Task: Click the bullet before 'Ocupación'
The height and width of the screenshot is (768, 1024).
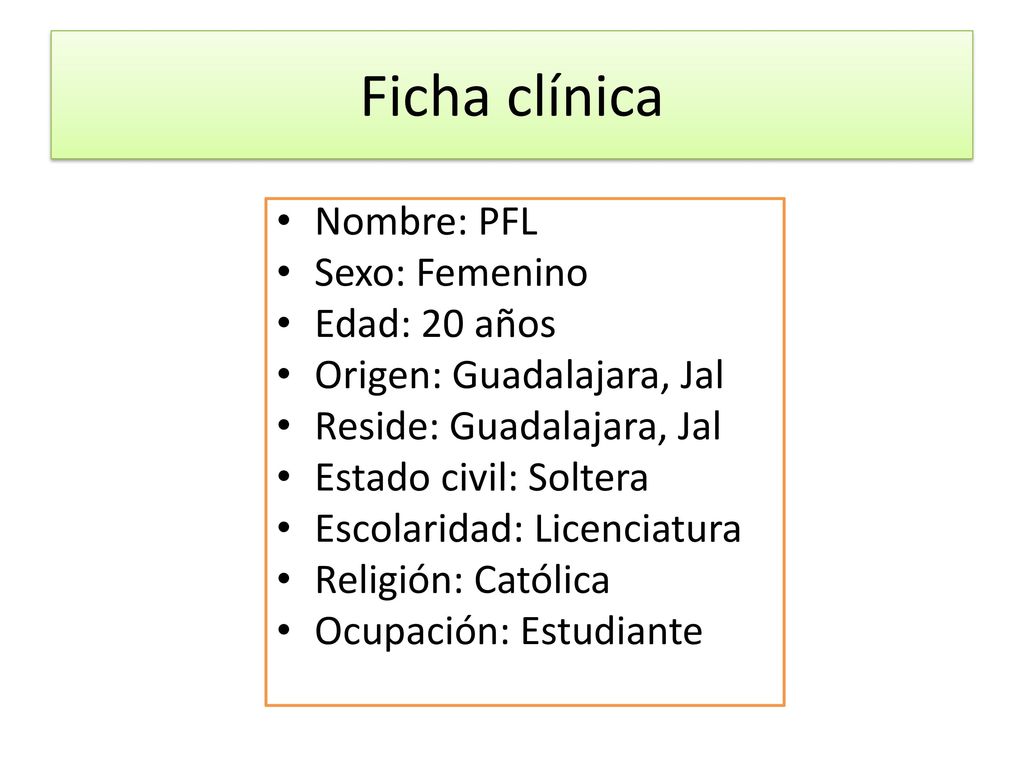Action: [x=283, y=630]
